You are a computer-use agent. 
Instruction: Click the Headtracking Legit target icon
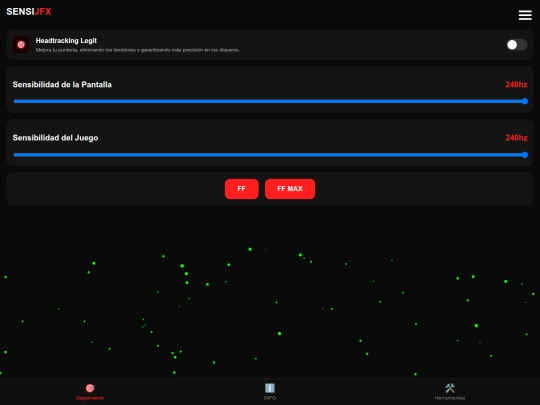point(21,45)
